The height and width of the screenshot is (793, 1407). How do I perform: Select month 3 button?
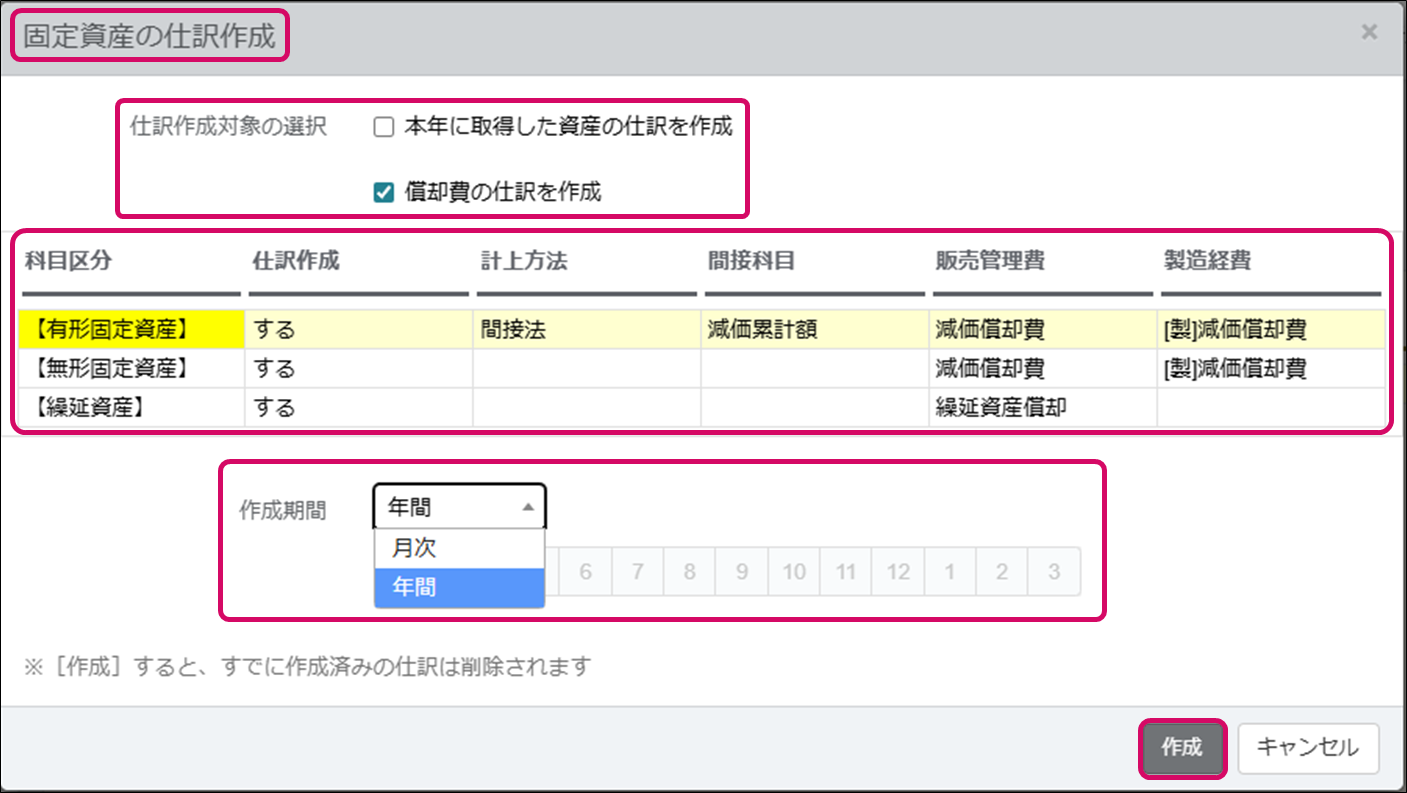point(1053,572)
